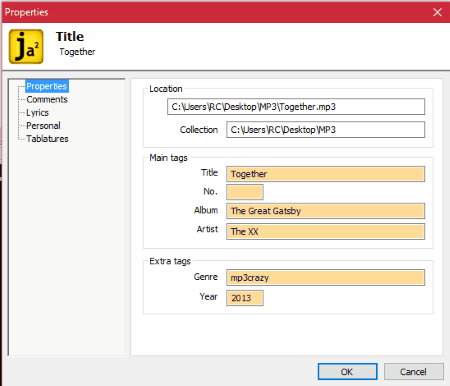Open the Personal section
Screen dimensions: 450x386
(43, 126)
